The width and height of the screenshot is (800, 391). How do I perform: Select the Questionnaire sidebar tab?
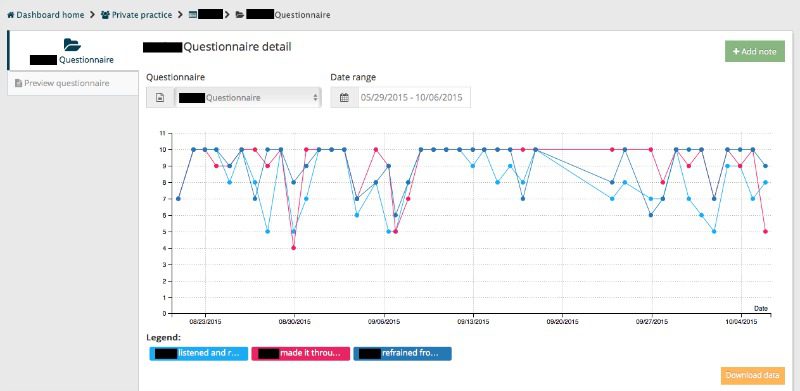point(73,51)
